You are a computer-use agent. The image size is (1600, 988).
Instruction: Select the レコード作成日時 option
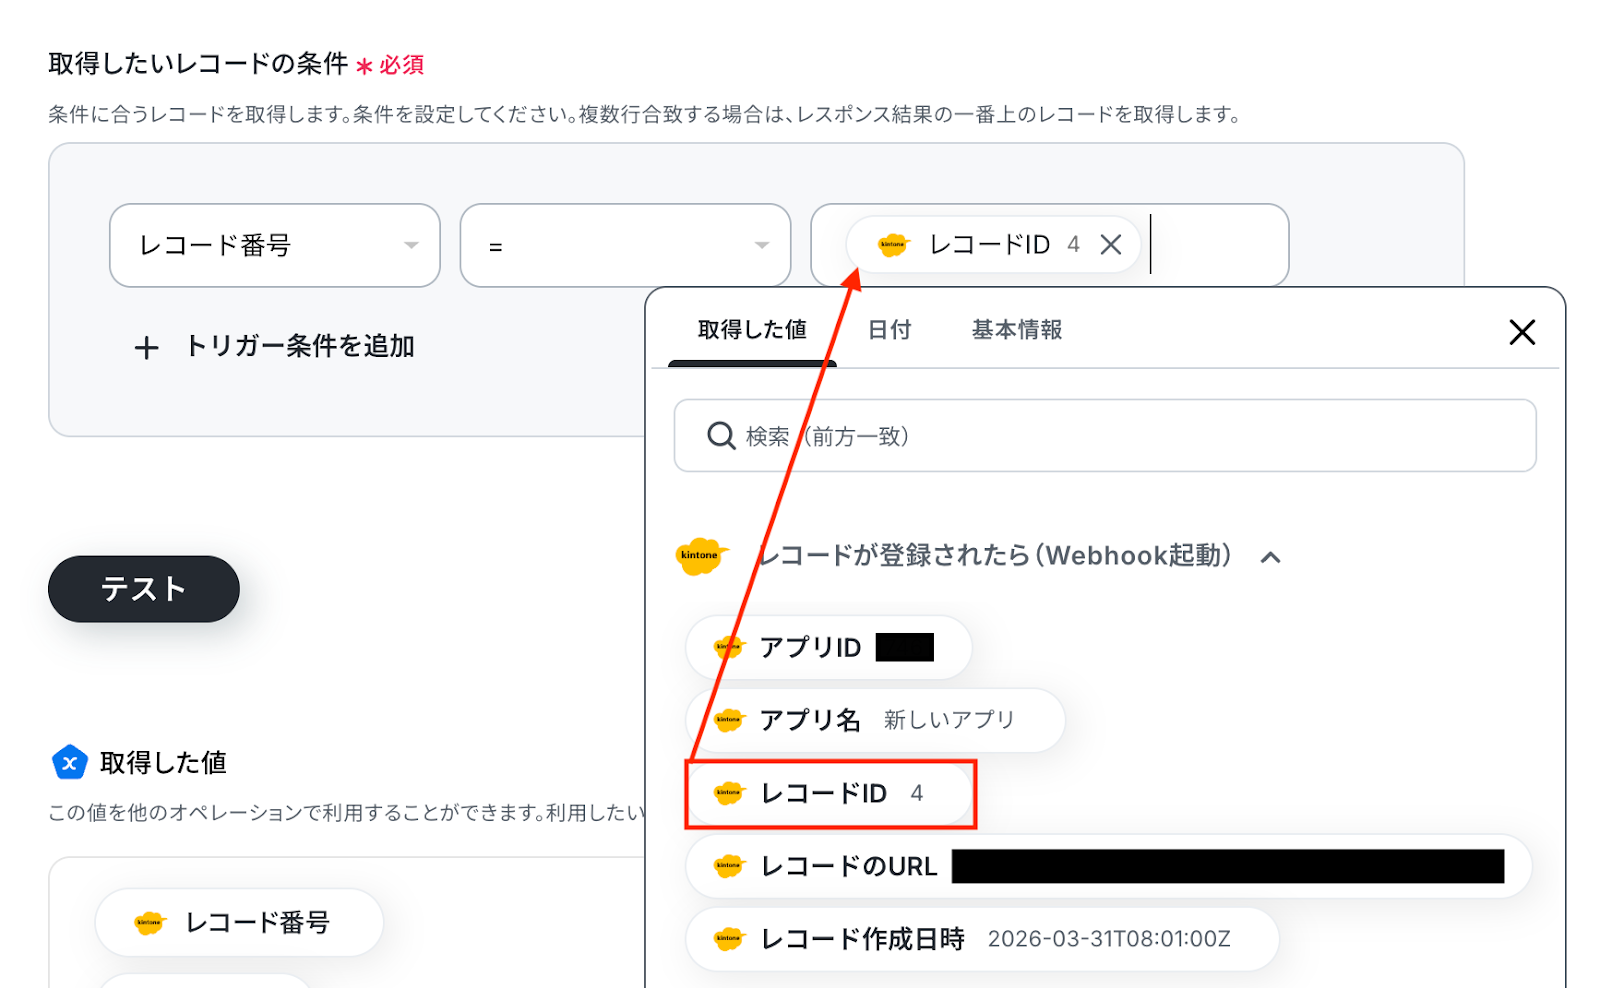click(x=982, y=939)
